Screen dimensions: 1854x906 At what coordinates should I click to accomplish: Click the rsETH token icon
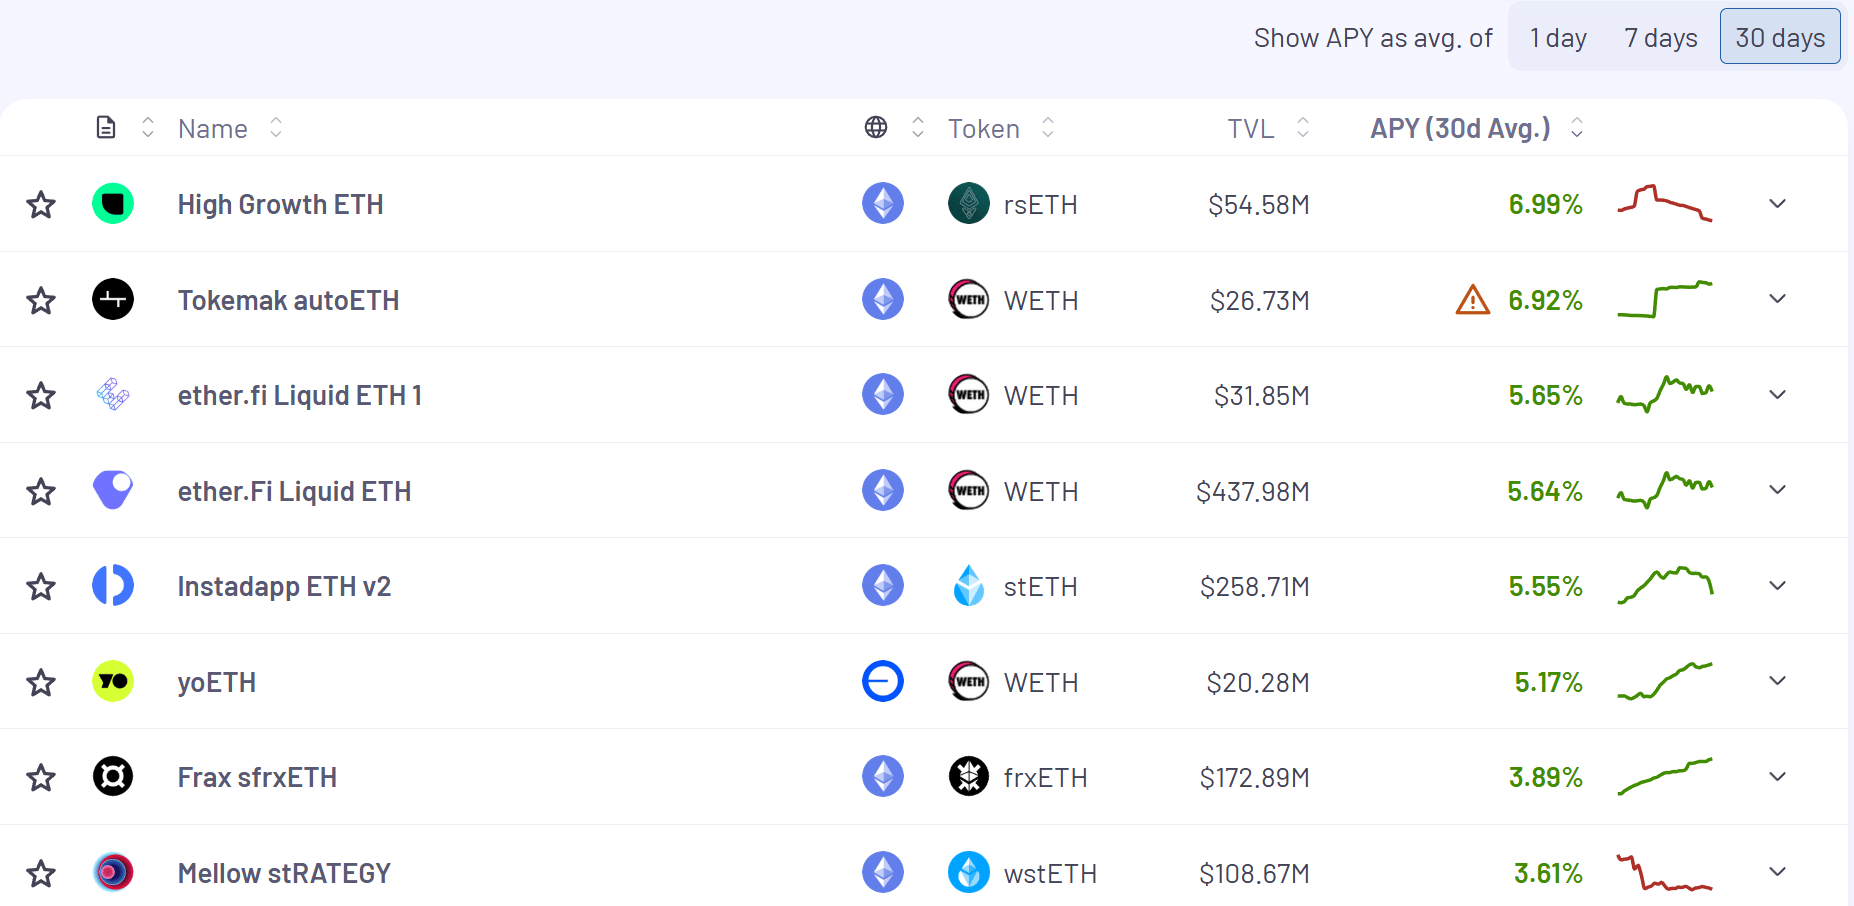(968, 204)
